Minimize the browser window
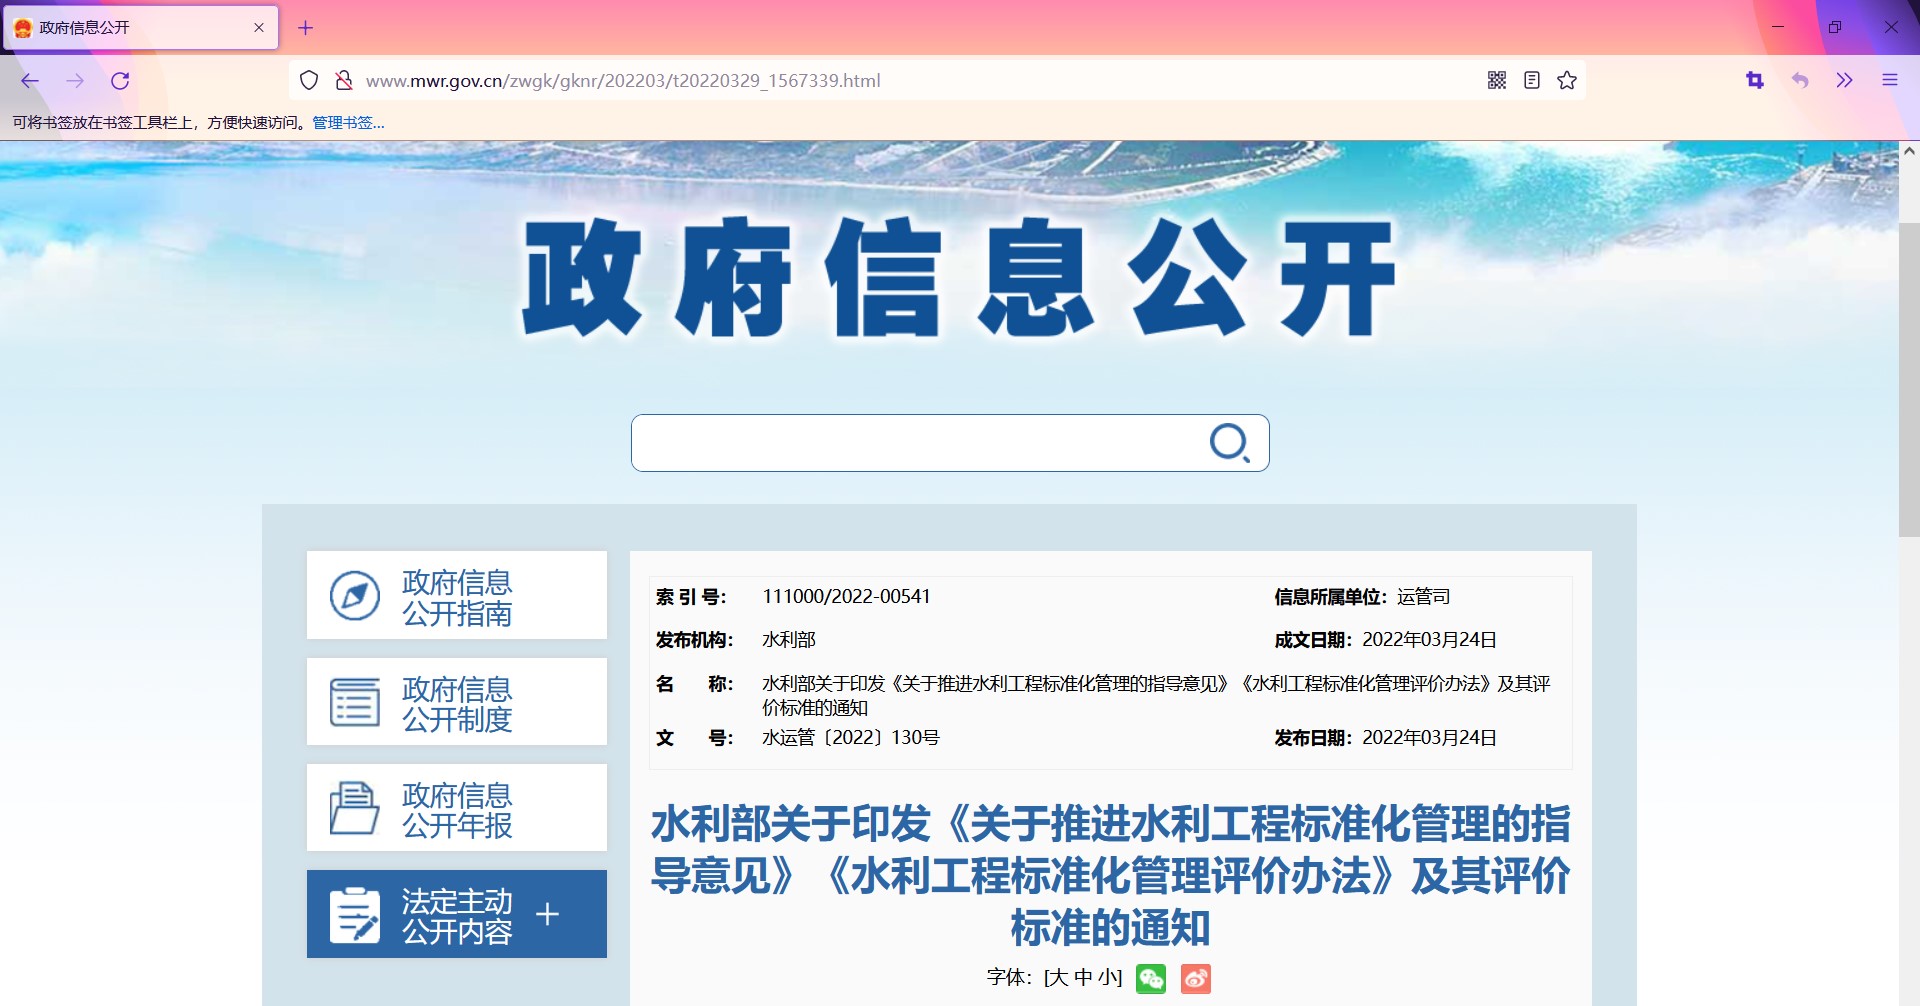The width and height of the screenshot is (1920, 1006). tap(1778, 27)
